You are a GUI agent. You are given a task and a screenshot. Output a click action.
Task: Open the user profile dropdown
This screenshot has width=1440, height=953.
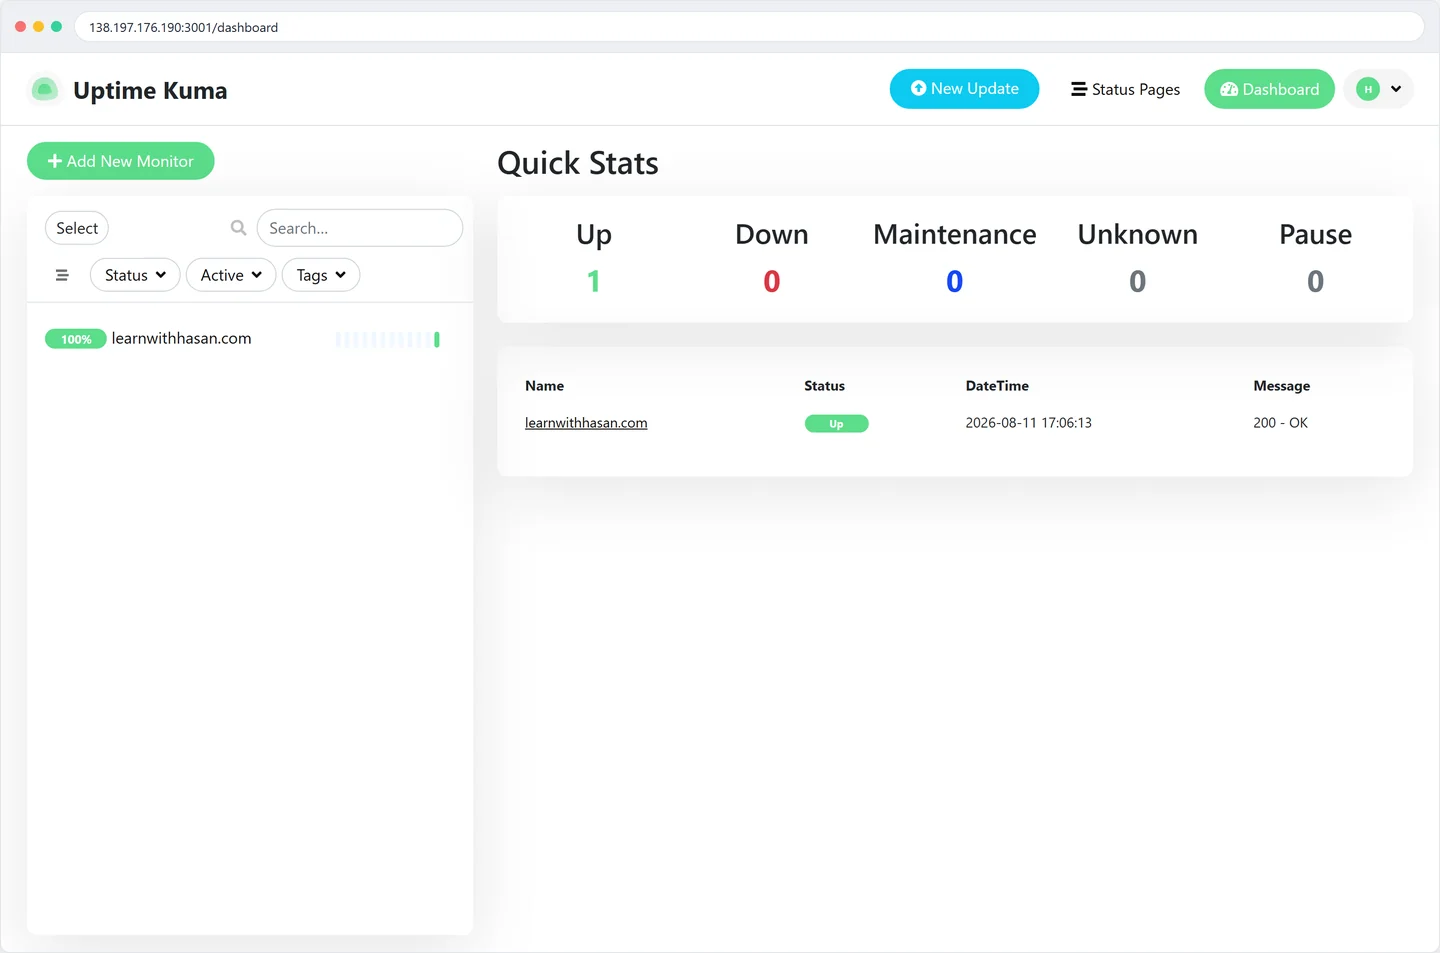[1379, 89]
